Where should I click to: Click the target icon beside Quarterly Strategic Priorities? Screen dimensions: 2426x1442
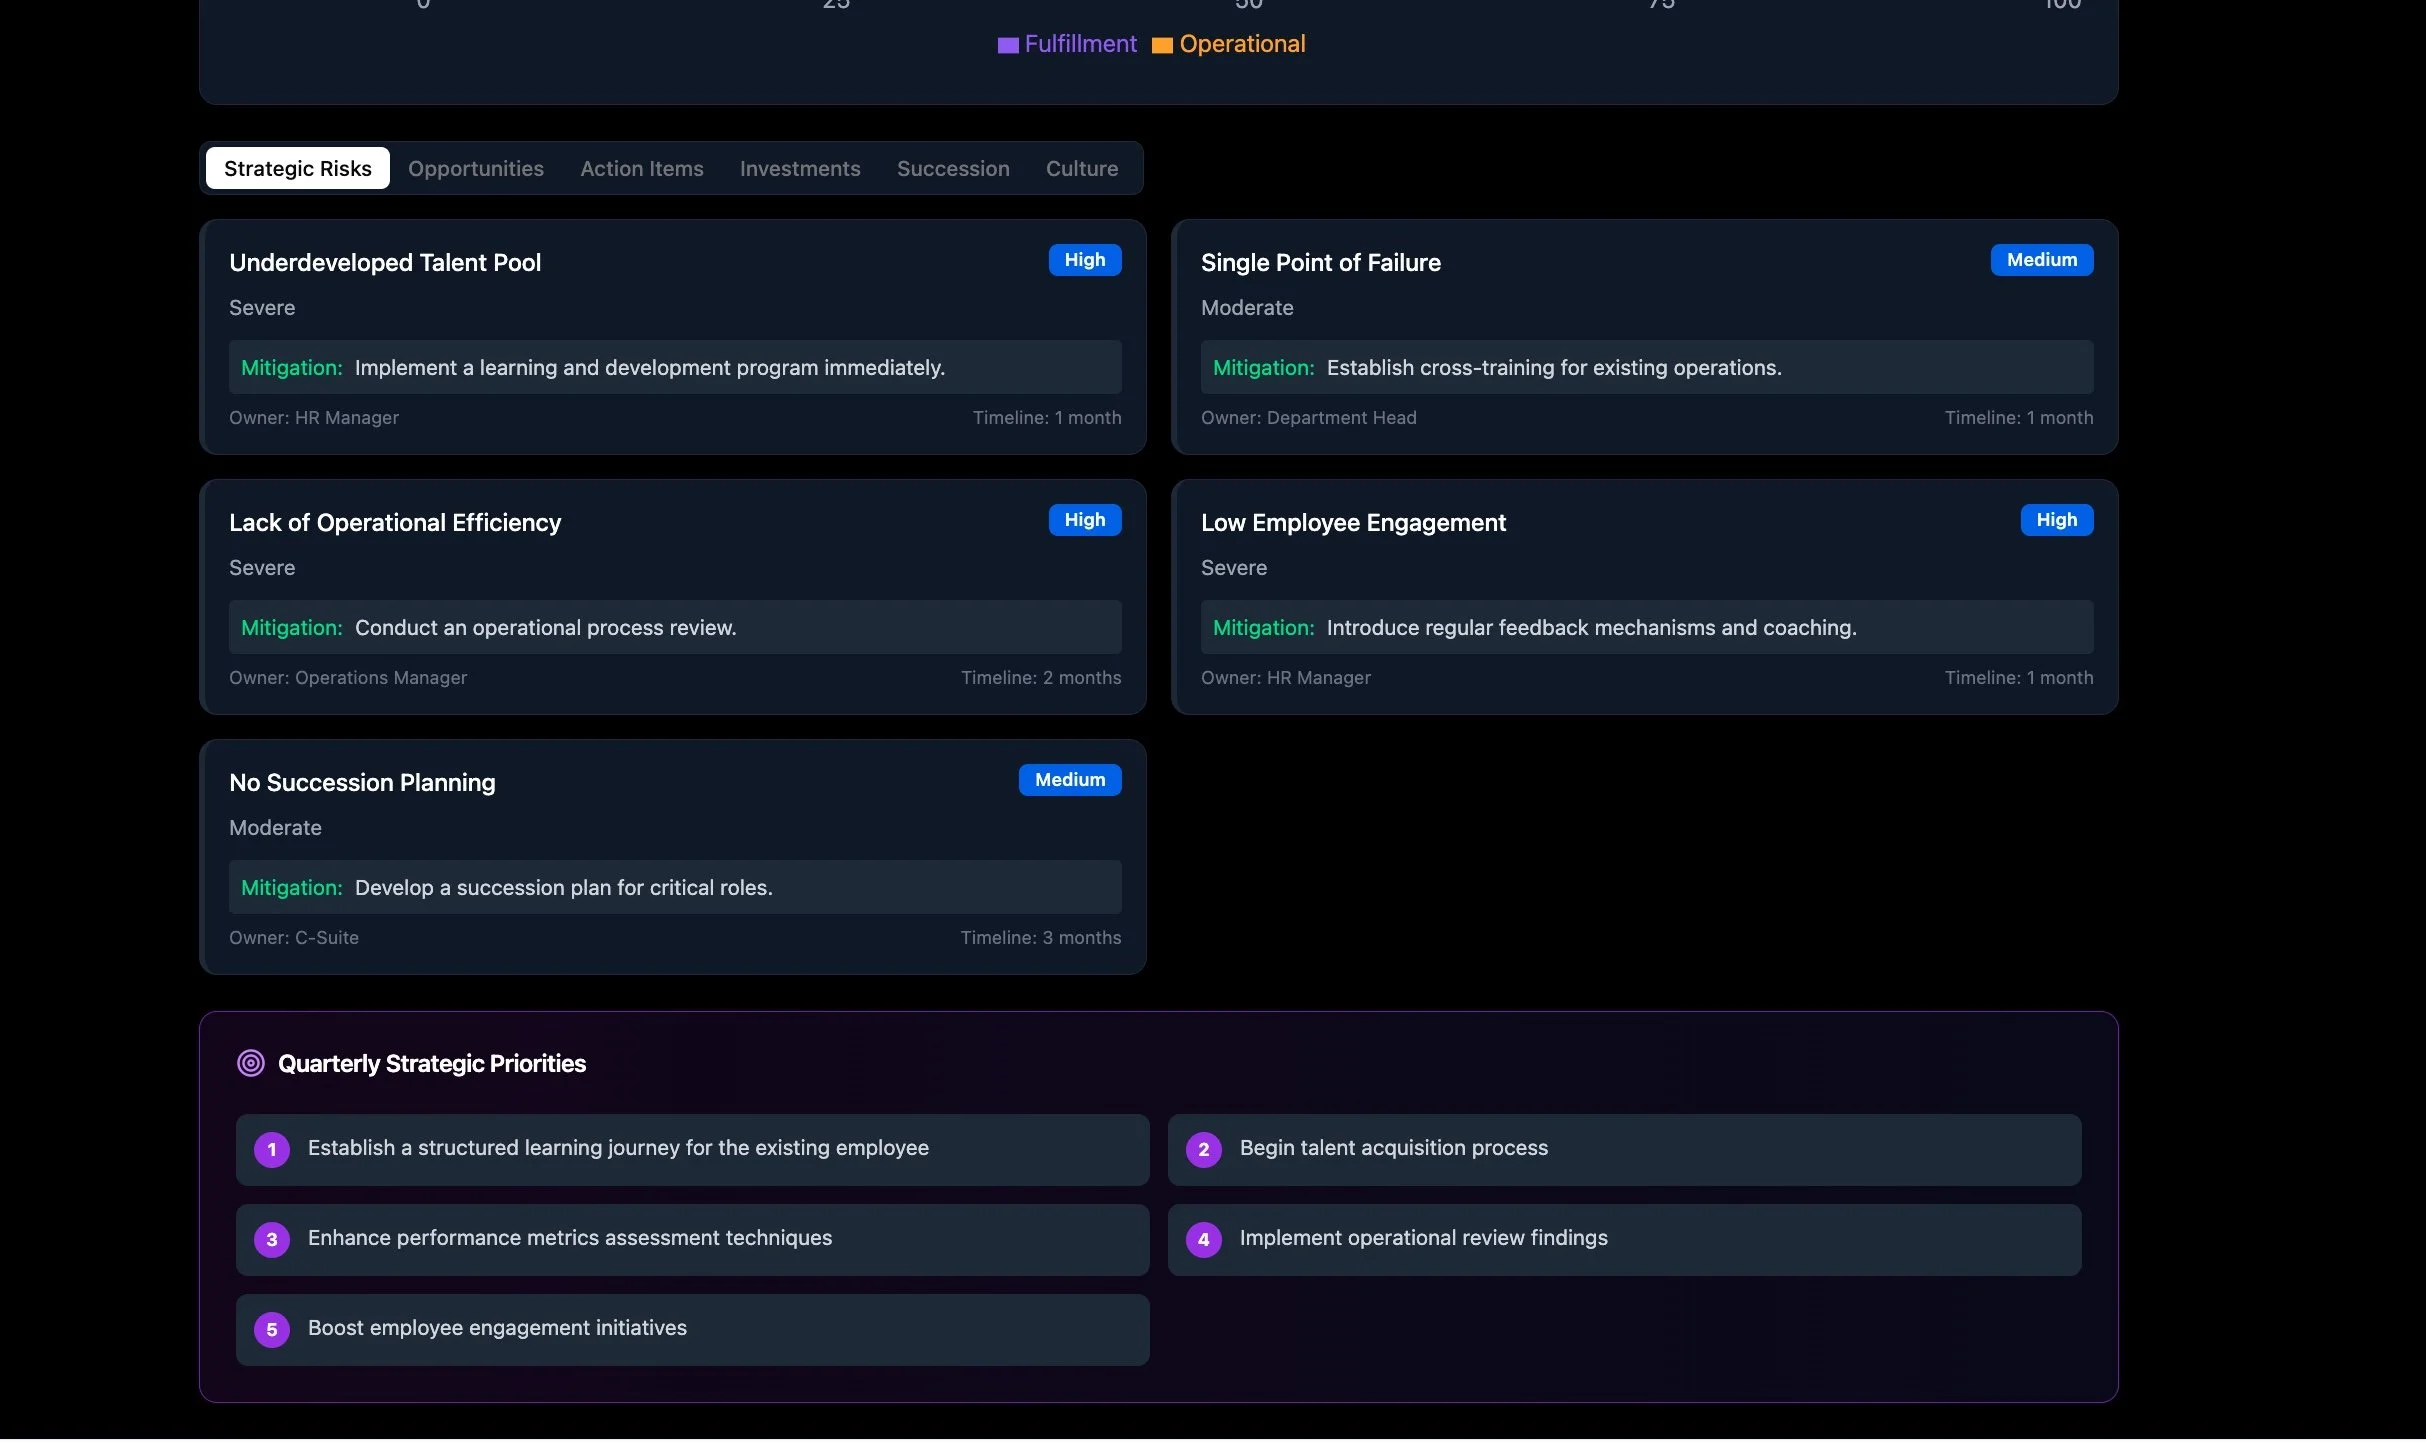pyautogui.click(x=250, y=1063)
